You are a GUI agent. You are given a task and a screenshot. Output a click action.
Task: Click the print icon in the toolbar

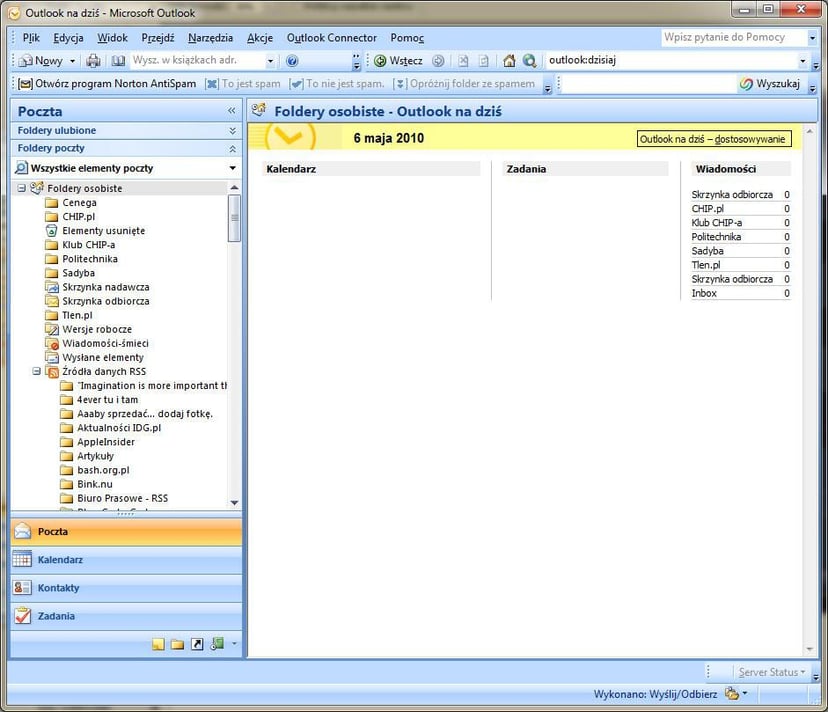click(x=93, y=61)
